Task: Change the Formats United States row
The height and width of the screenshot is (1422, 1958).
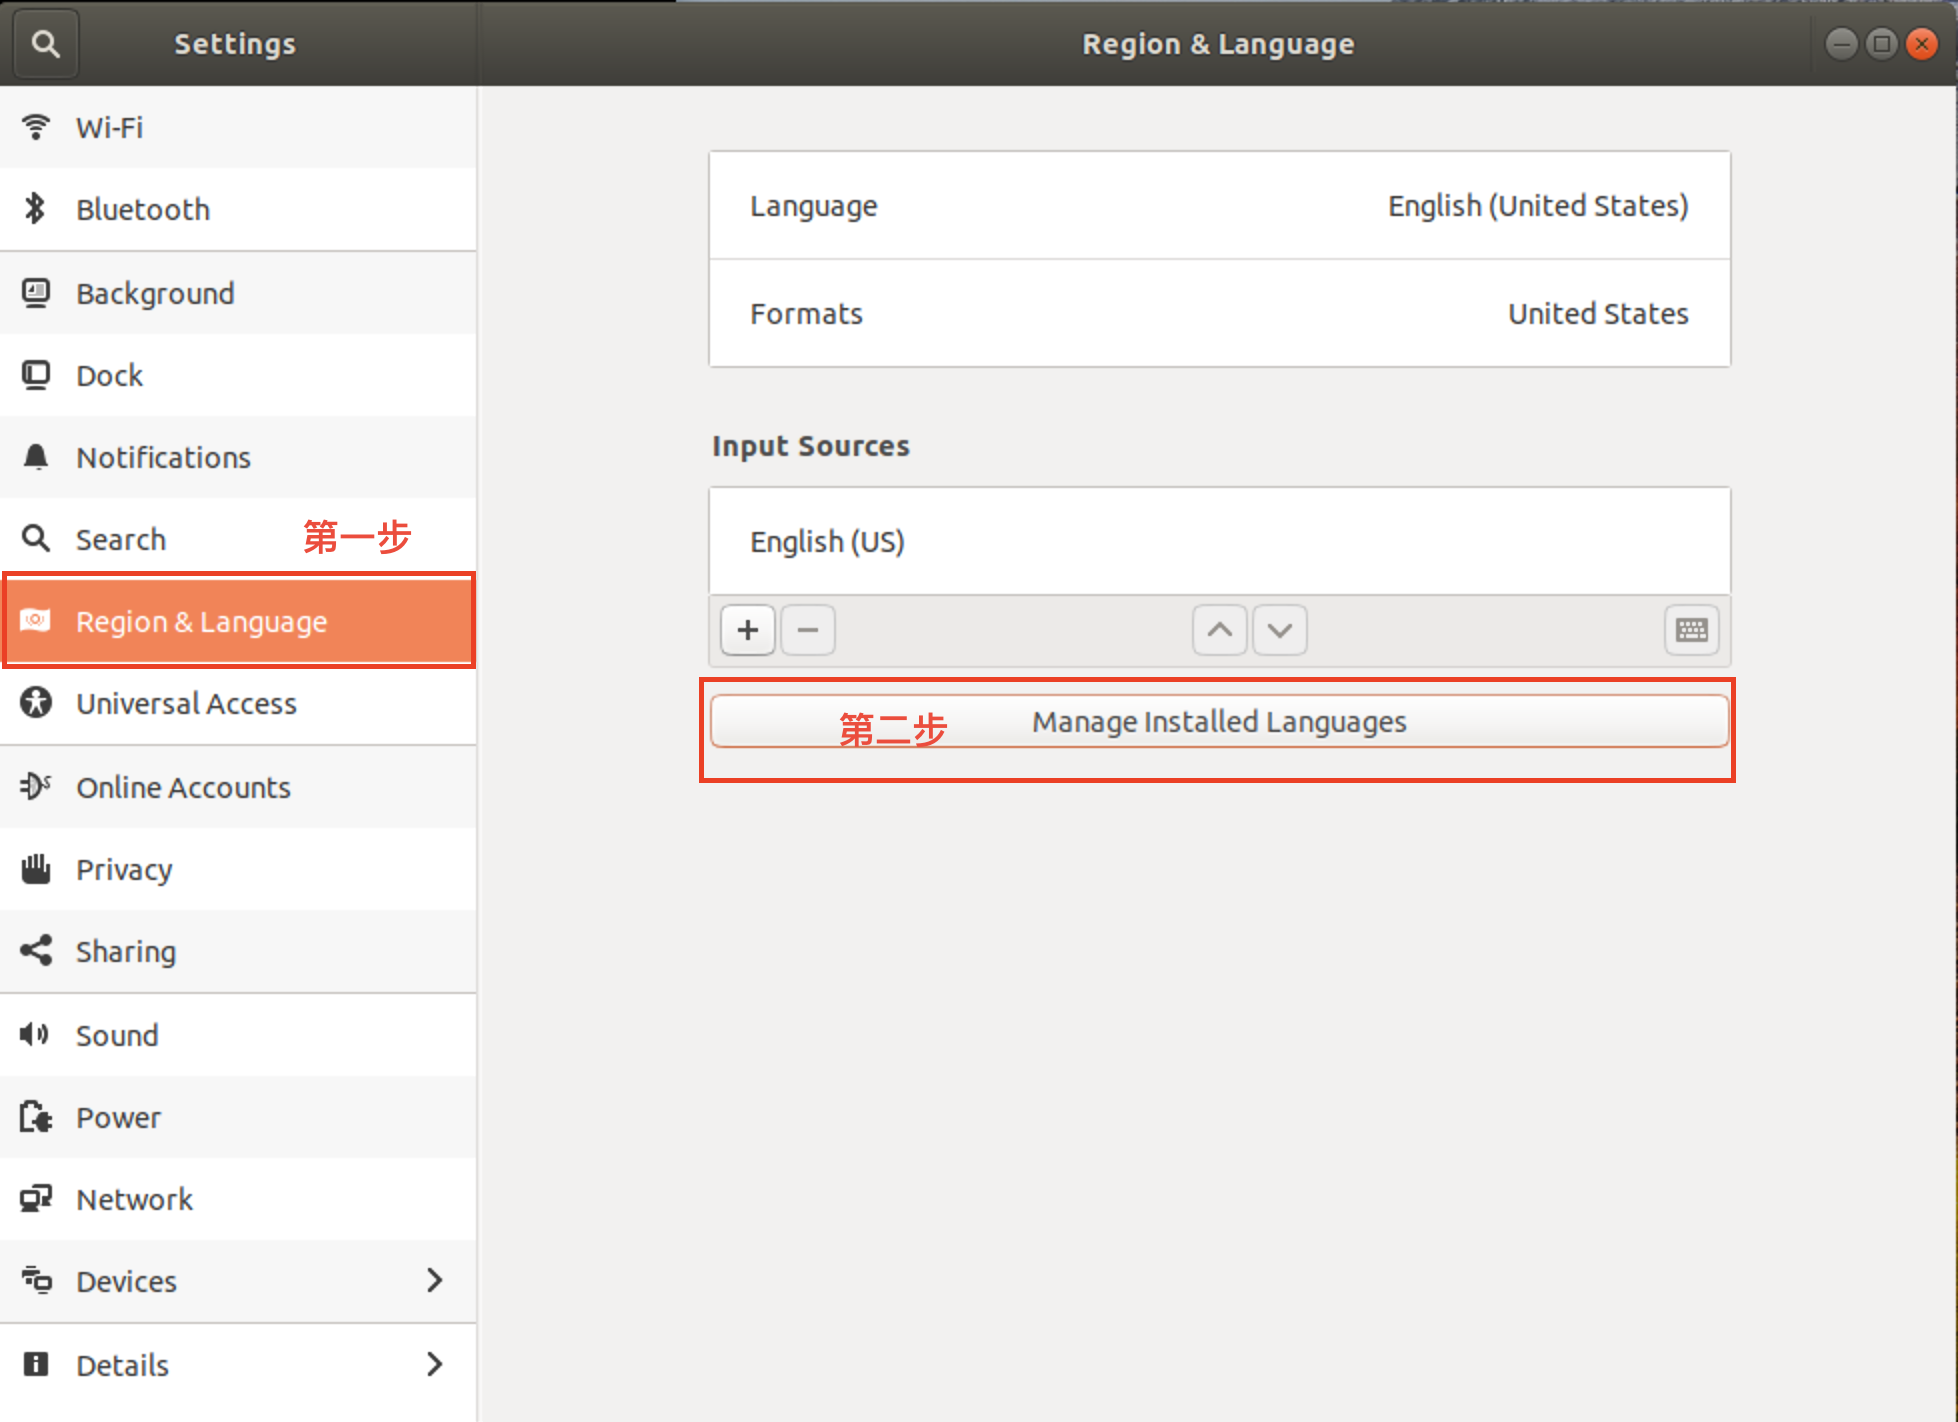Action: [1219, 314]
